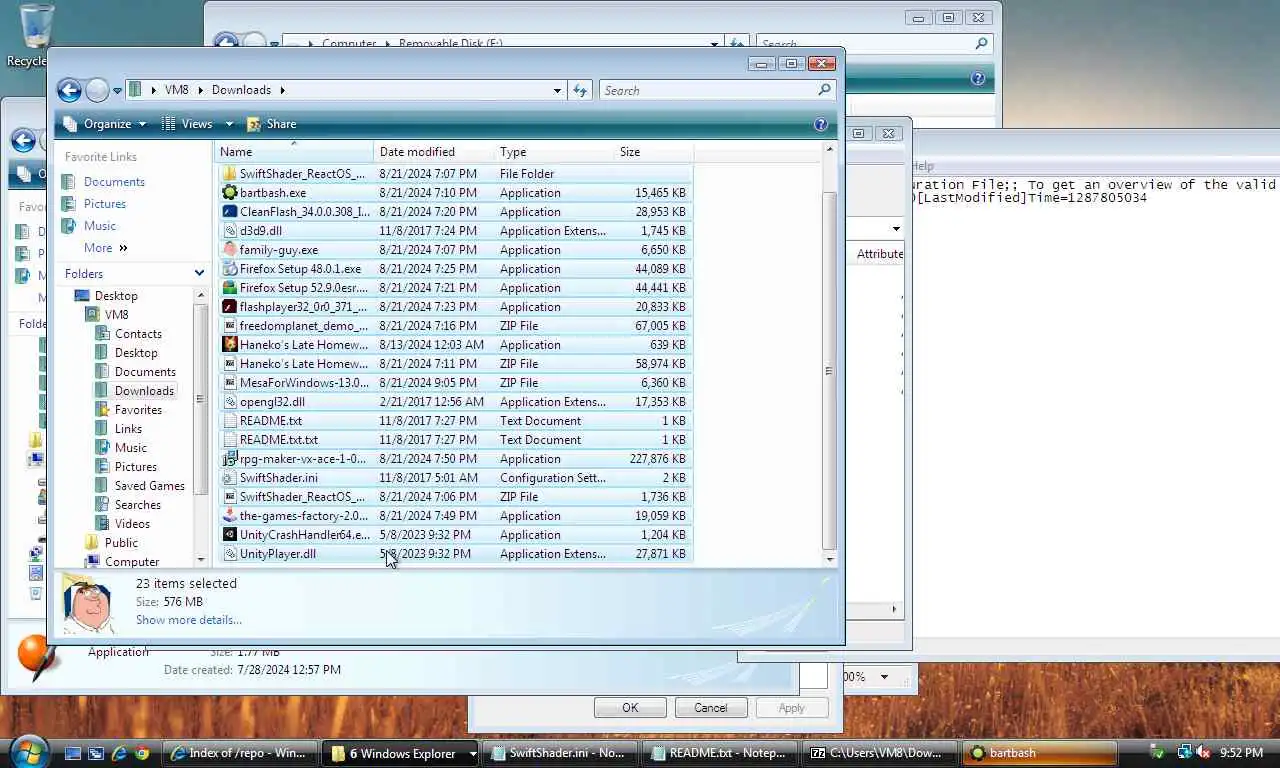
Task: Select README.txt file icon
Action: (230, 421)
